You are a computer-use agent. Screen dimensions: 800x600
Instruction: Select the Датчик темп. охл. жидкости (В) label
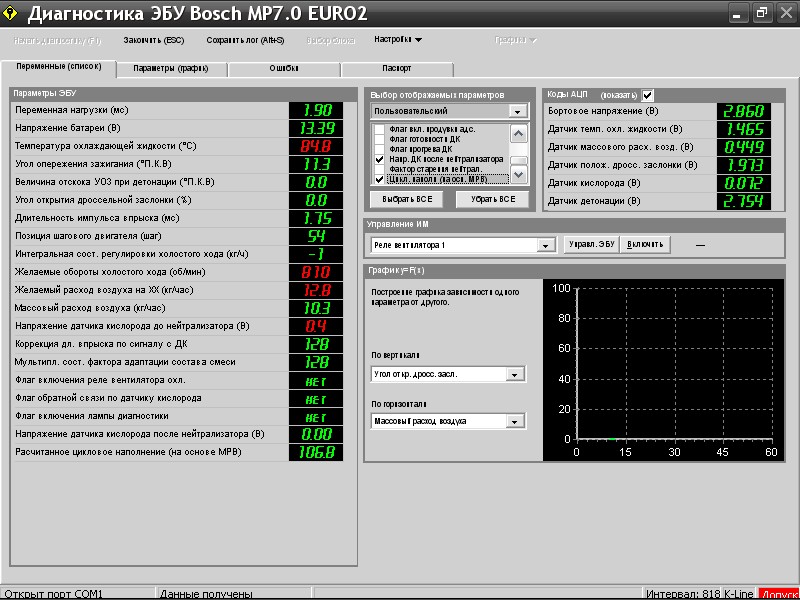coord(615,130)
